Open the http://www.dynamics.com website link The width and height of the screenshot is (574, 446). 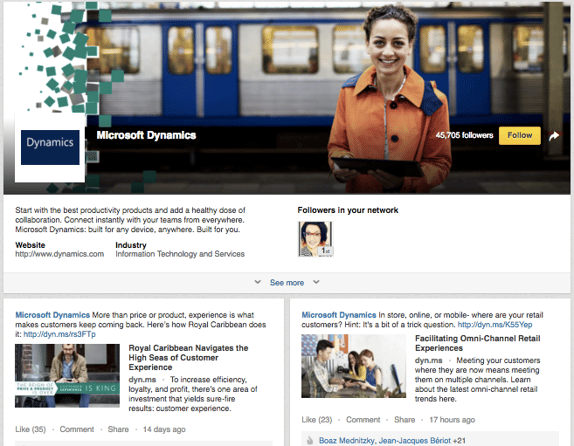coord(59,254)
